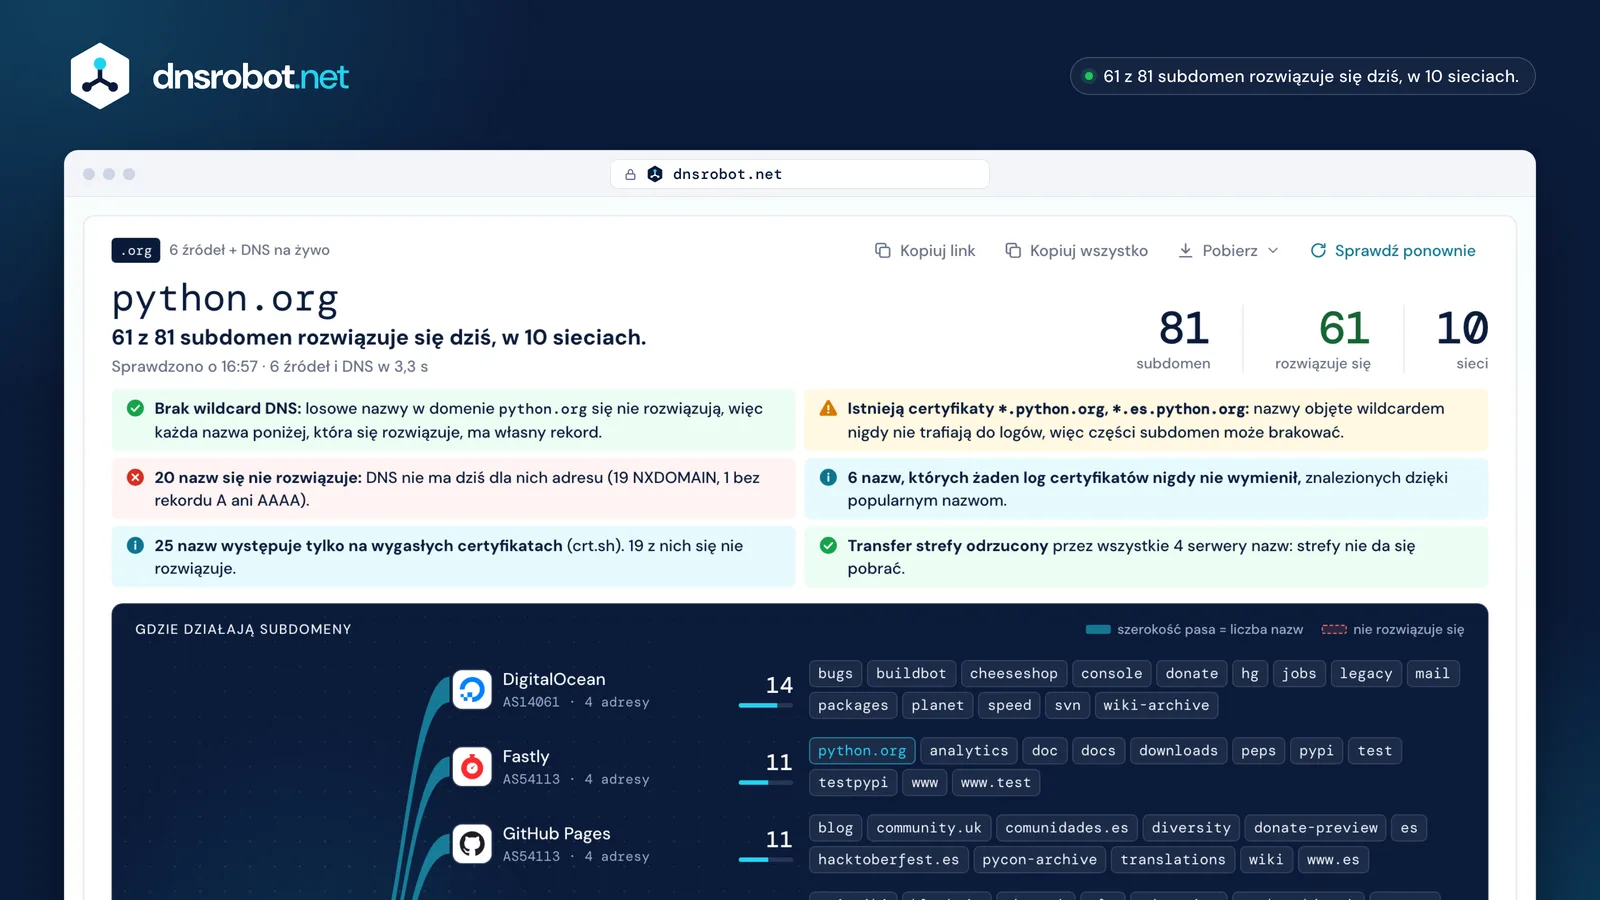Click the Fastly count bar showing 11
The width and height of the screenshot is (1600, 900).
(x=766, y=782)
